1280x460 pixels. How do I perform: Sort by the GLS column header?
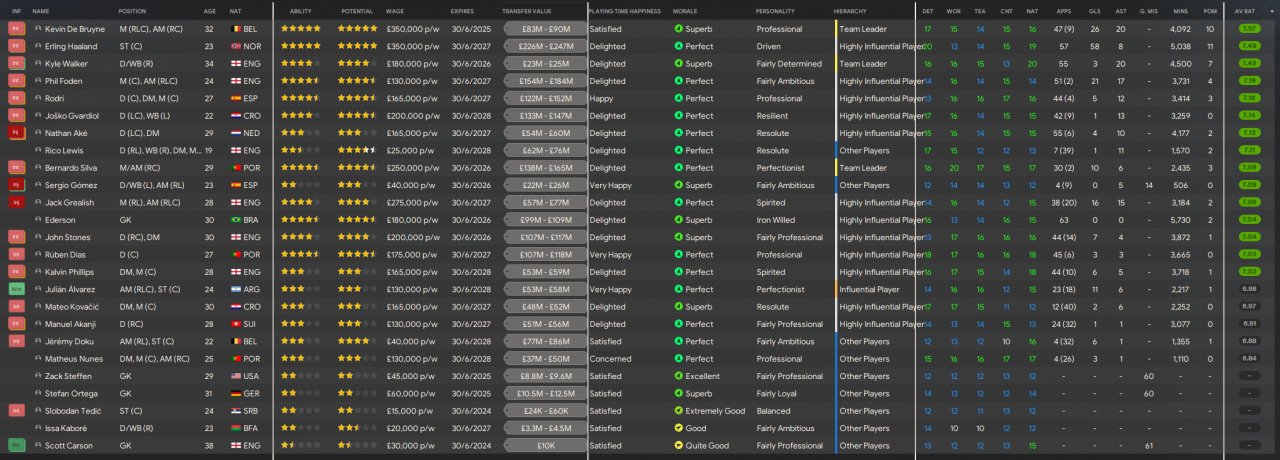[x=1094, y=10]
